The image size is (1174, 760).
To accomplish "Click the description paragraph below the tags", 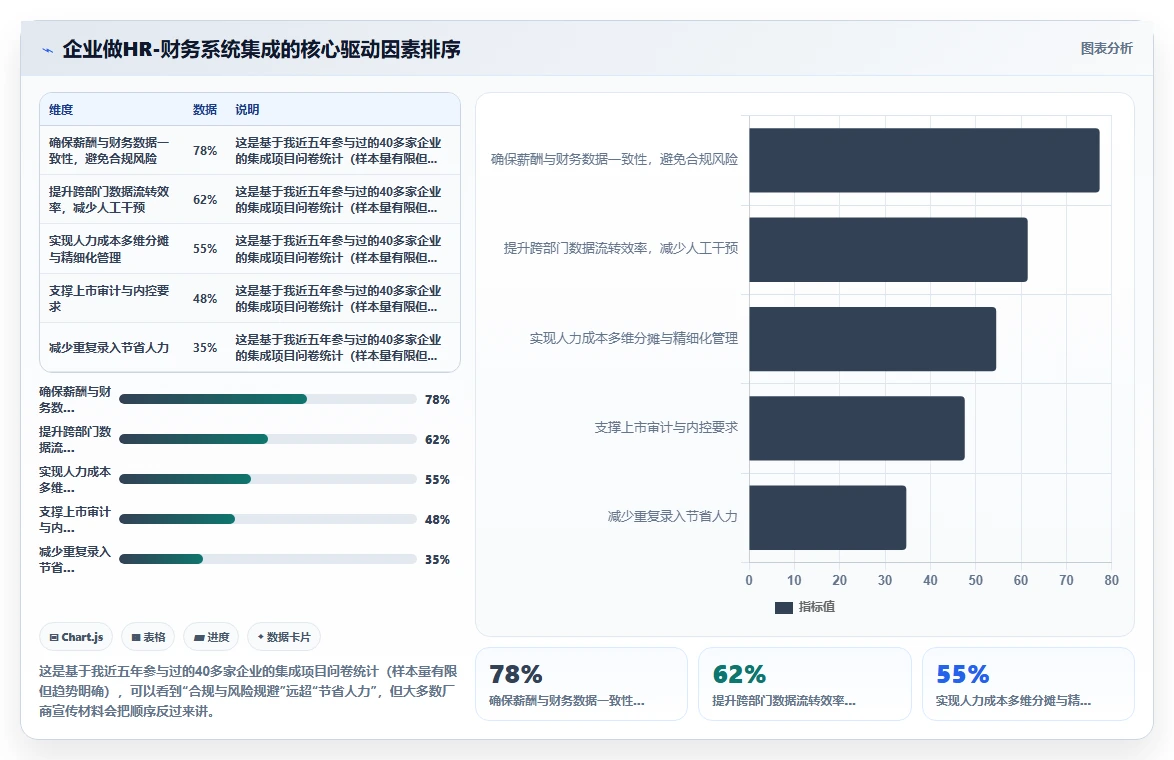I will pyautogui.click(x=248, y=691).
